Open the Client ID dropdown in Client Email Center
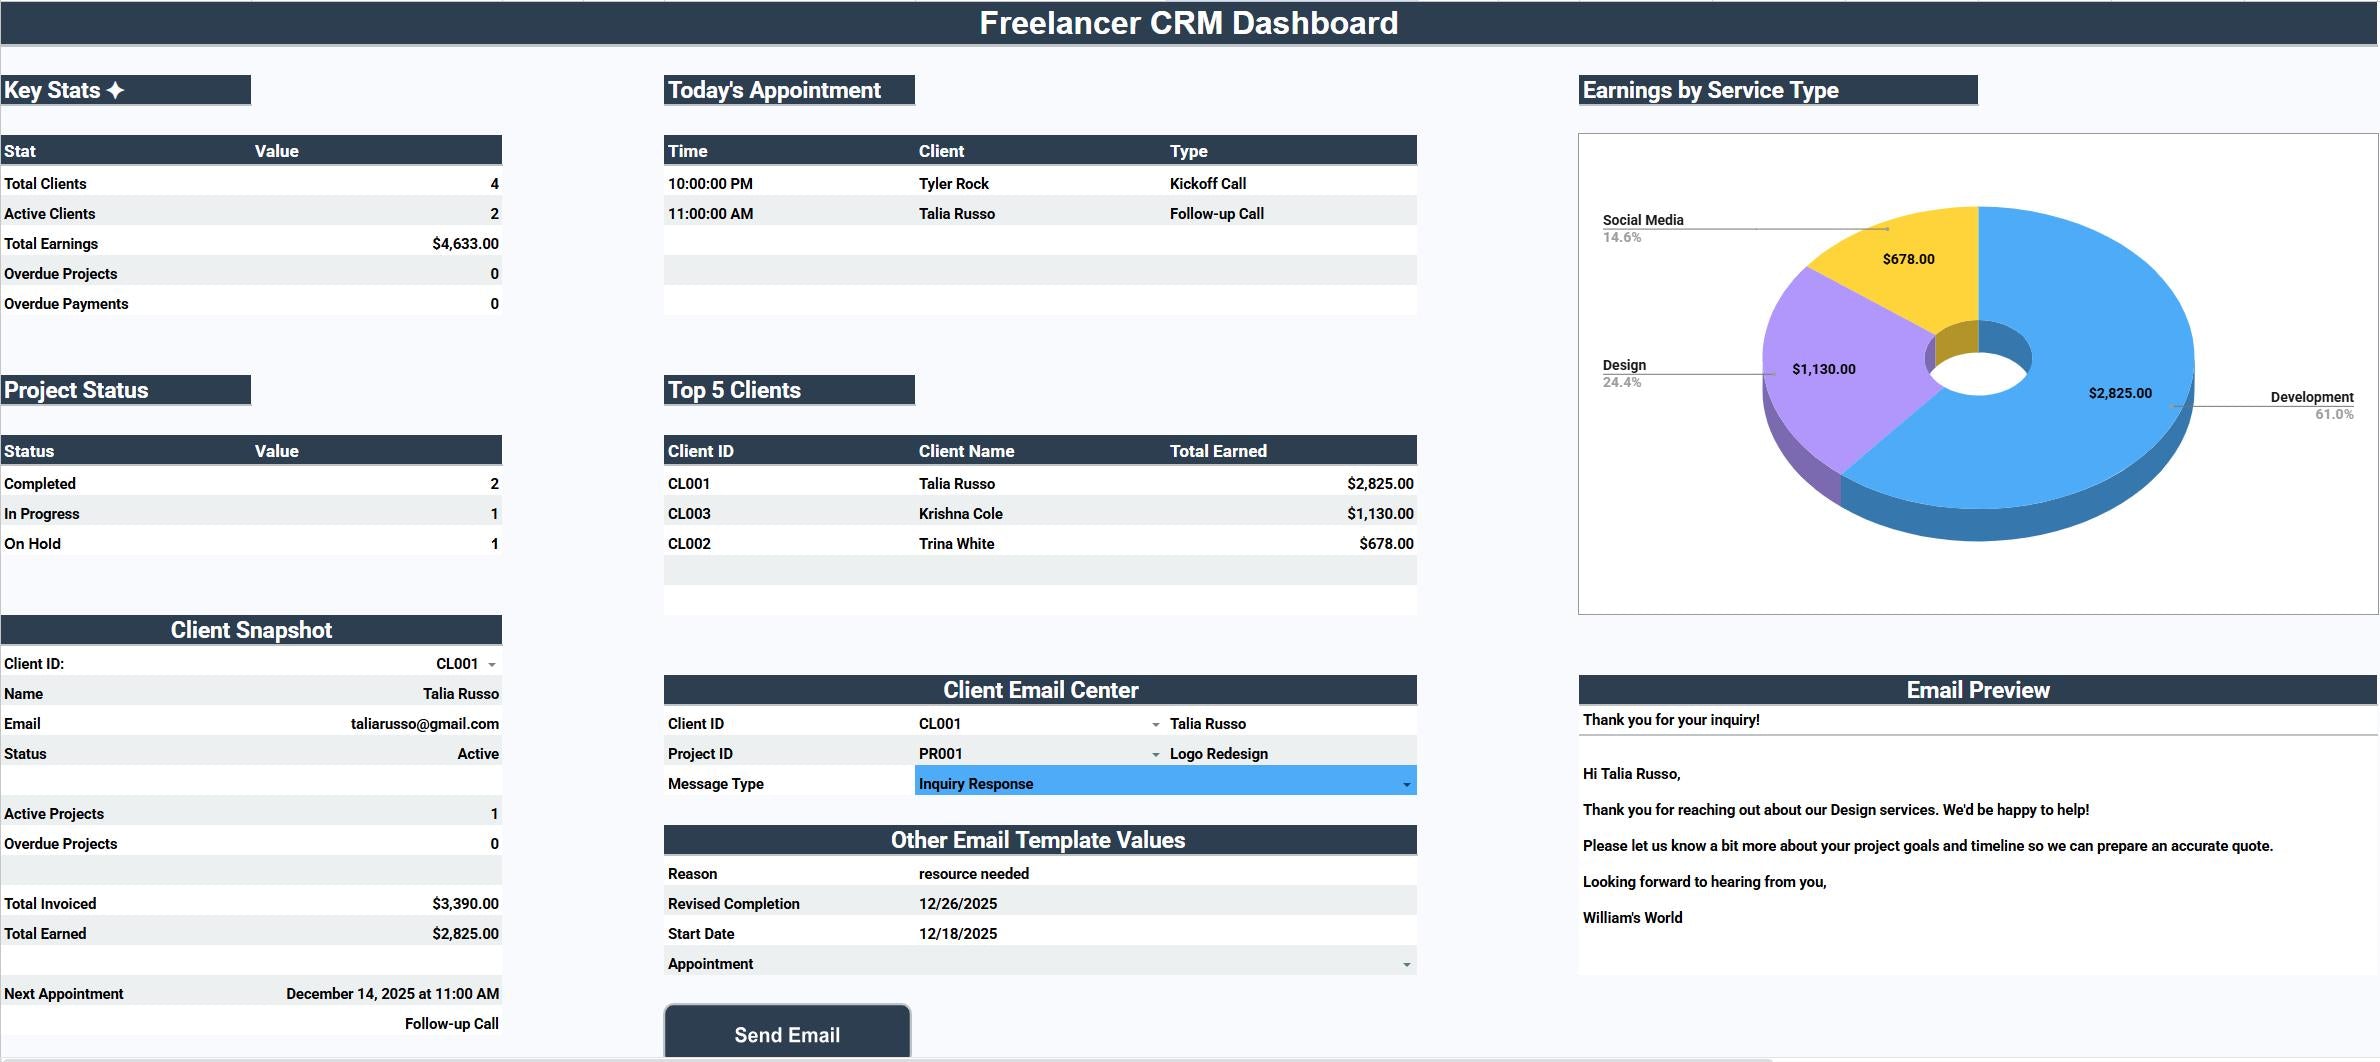The image size is (2380, 1062). [x=1154, y=723]
